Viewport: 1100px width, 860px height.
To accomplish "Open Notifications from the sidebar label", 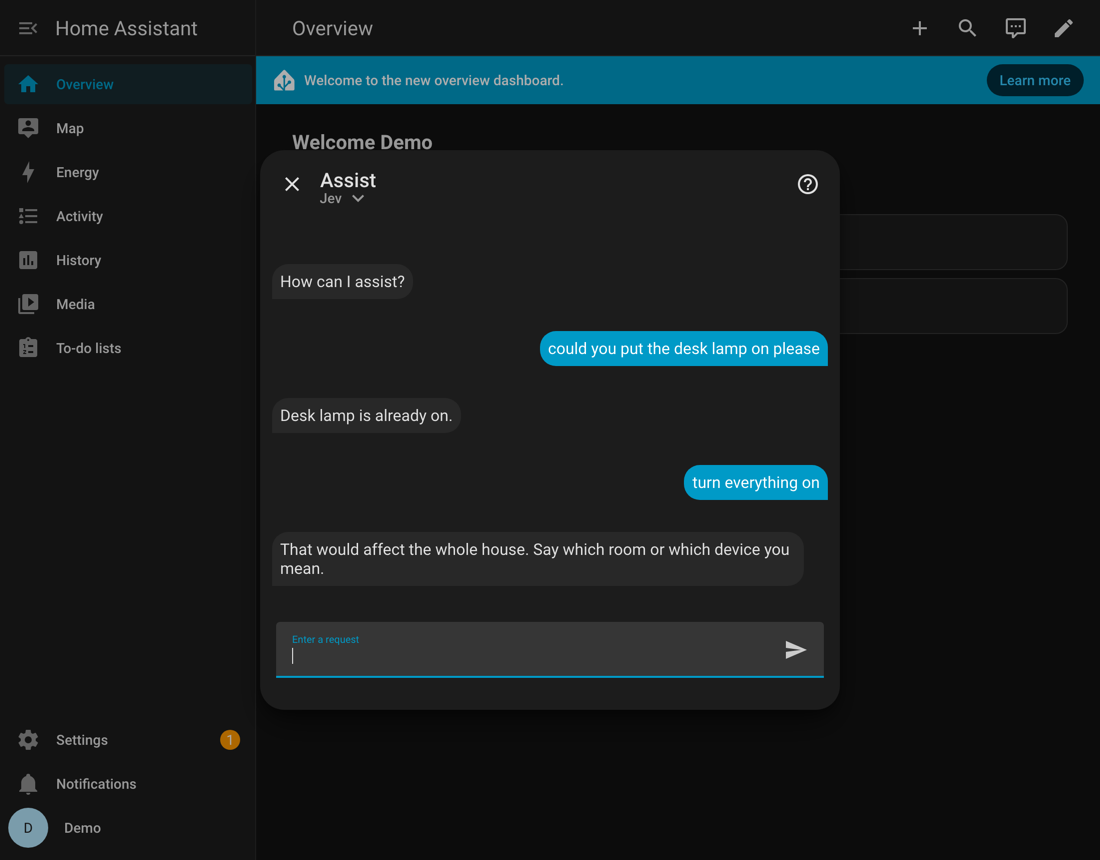I will 96,784.
